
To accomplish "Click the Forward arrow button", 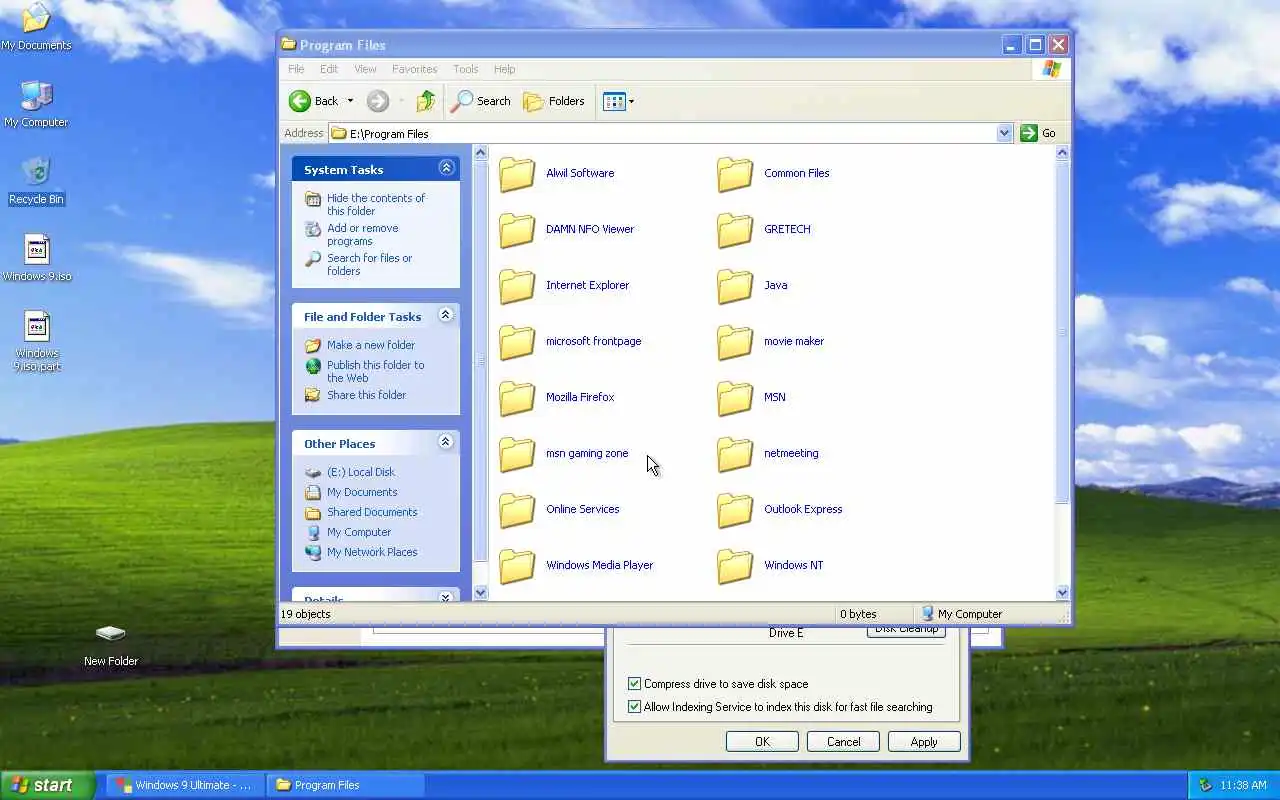I will (378, 101).
